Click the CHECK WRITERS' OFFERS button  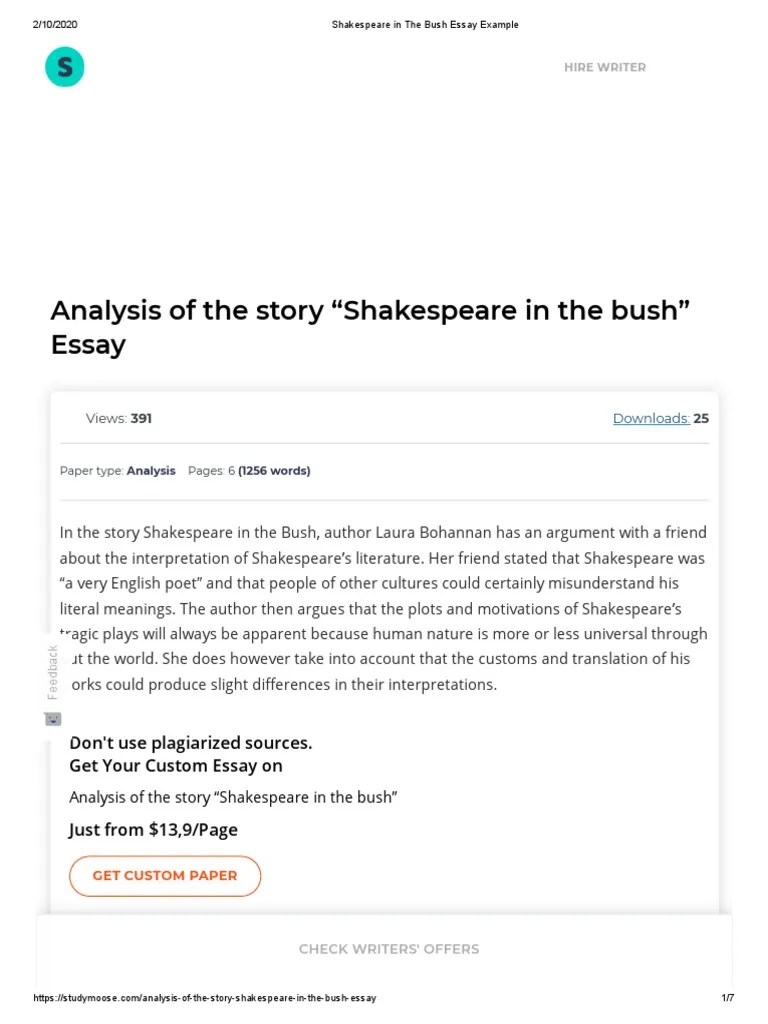[x=388, y=949]
